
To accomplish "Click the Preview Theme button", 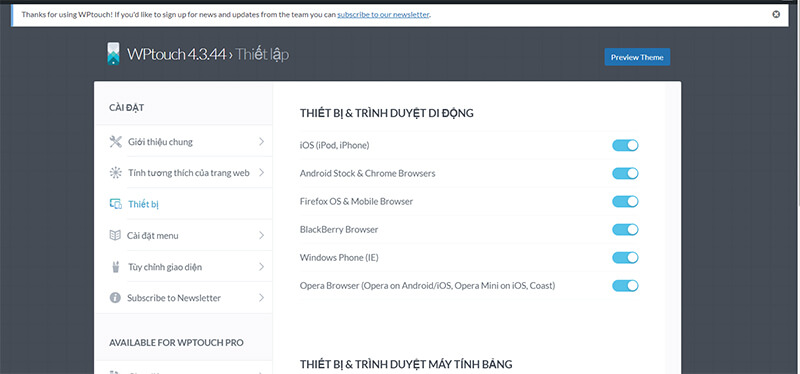I will click(x=637, y=57).
